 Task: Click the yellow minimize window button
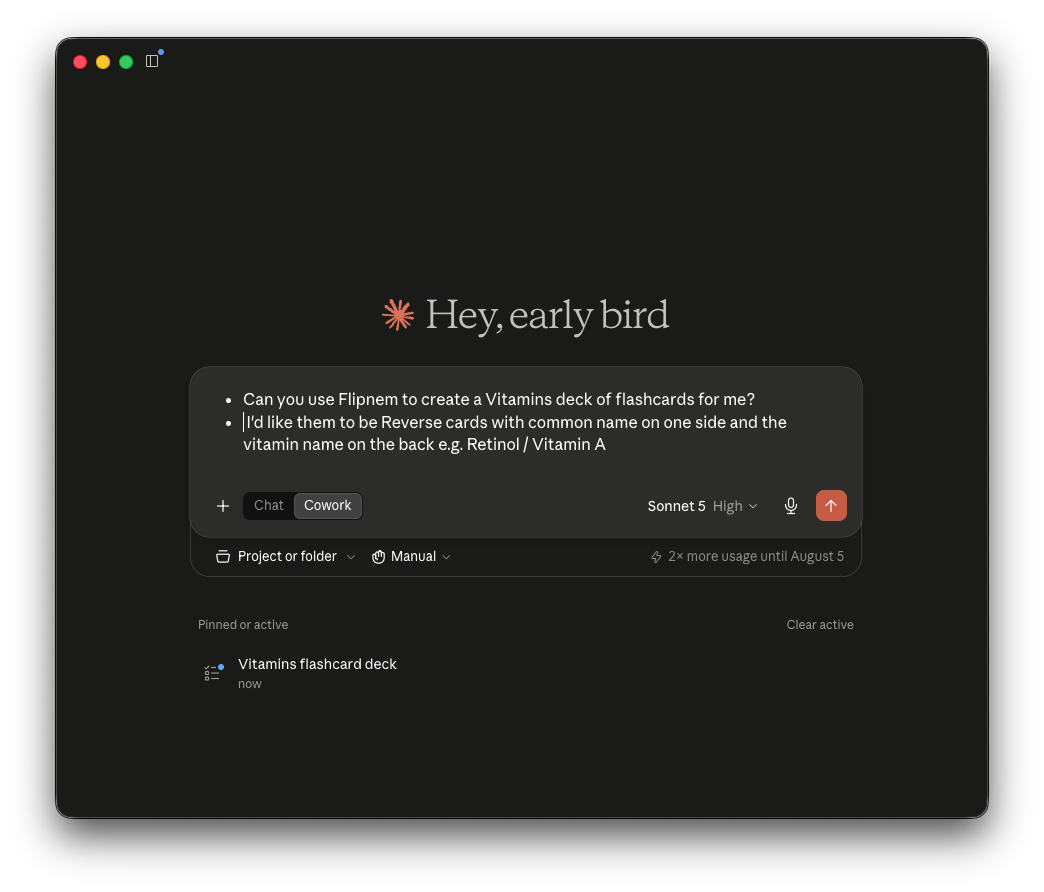[103, 62]
